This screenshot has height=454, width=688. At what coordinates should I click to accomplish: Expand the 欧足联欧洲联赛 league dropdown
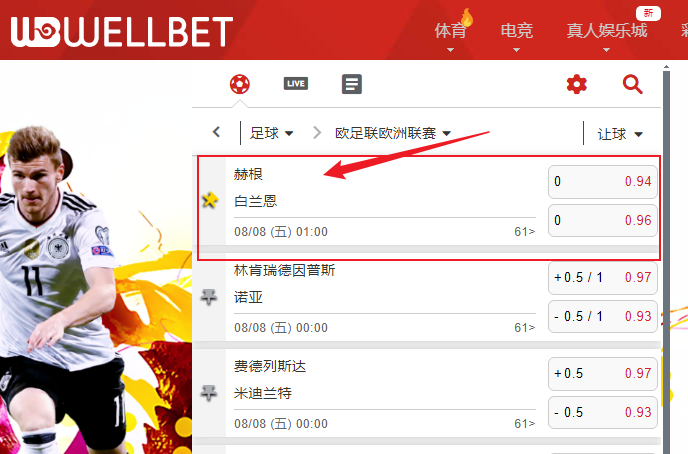pyautogui.click(x=393, y=133)
